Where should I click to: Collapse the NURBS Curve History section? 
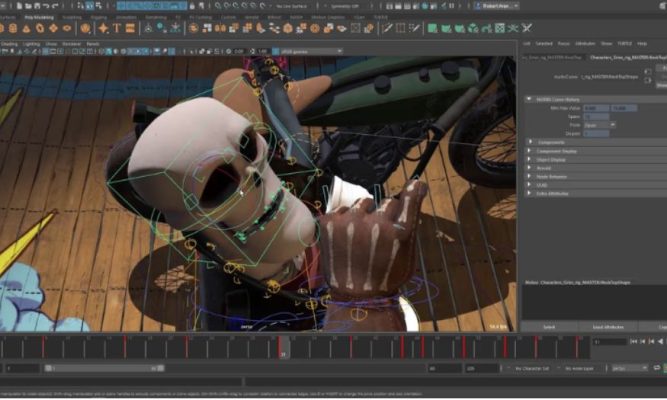(530, 99)
